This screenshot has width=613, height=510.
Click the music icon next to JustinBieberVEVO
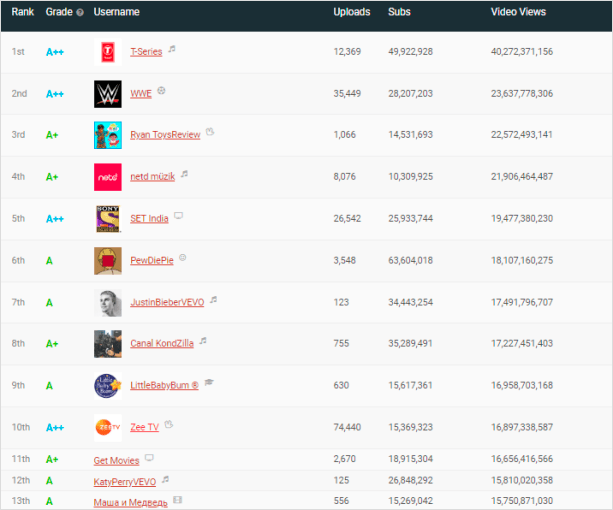213,299
